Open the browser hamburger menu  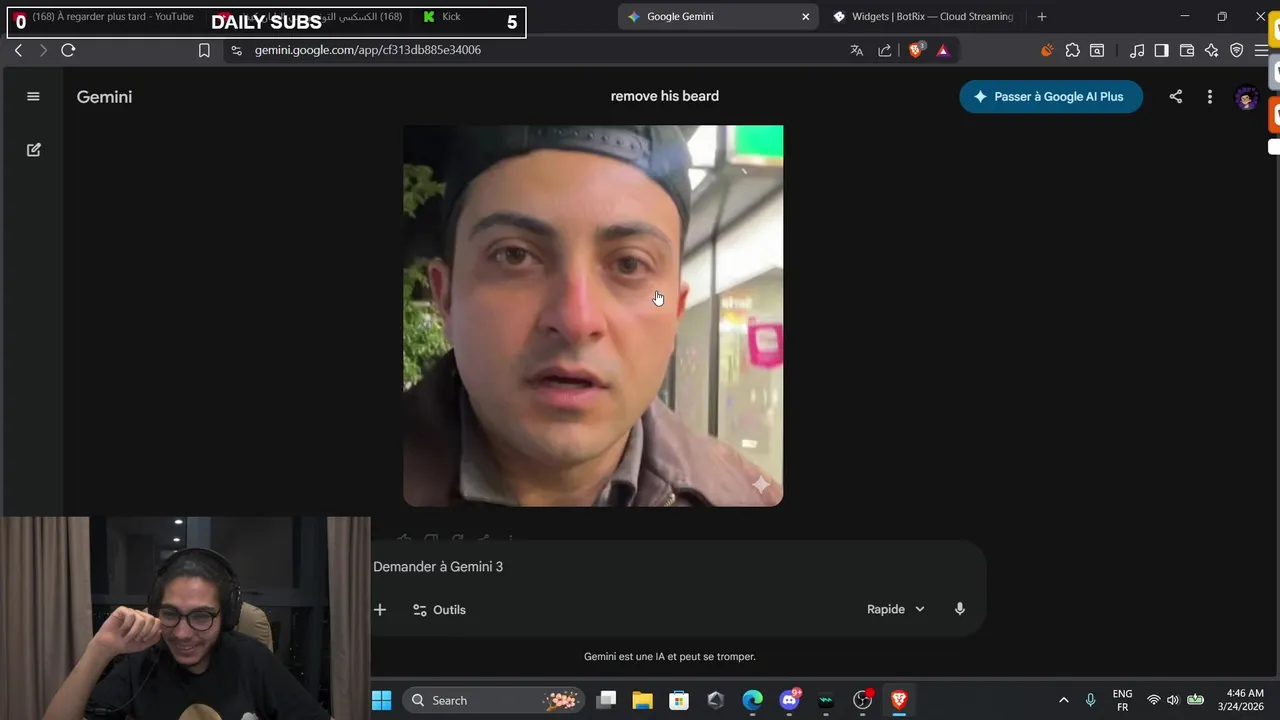point(1262,50)
